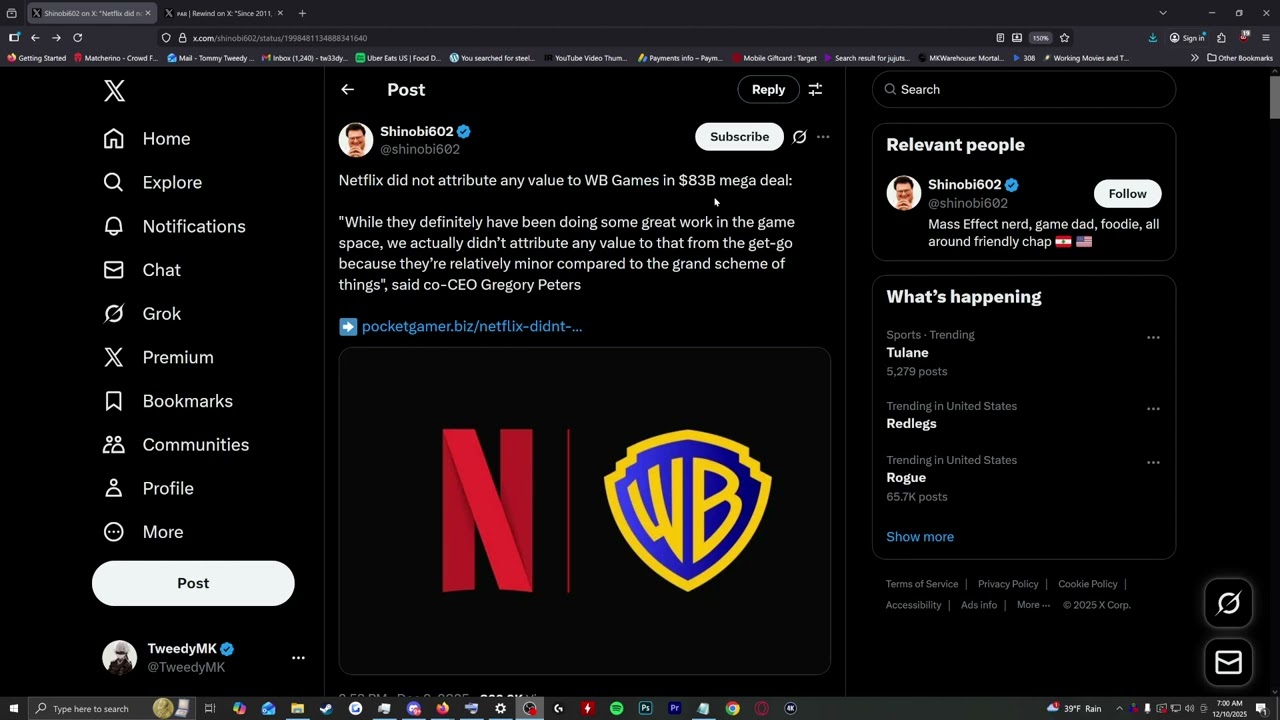
Task: Open Explore in the sidebar
Action: 153,182
